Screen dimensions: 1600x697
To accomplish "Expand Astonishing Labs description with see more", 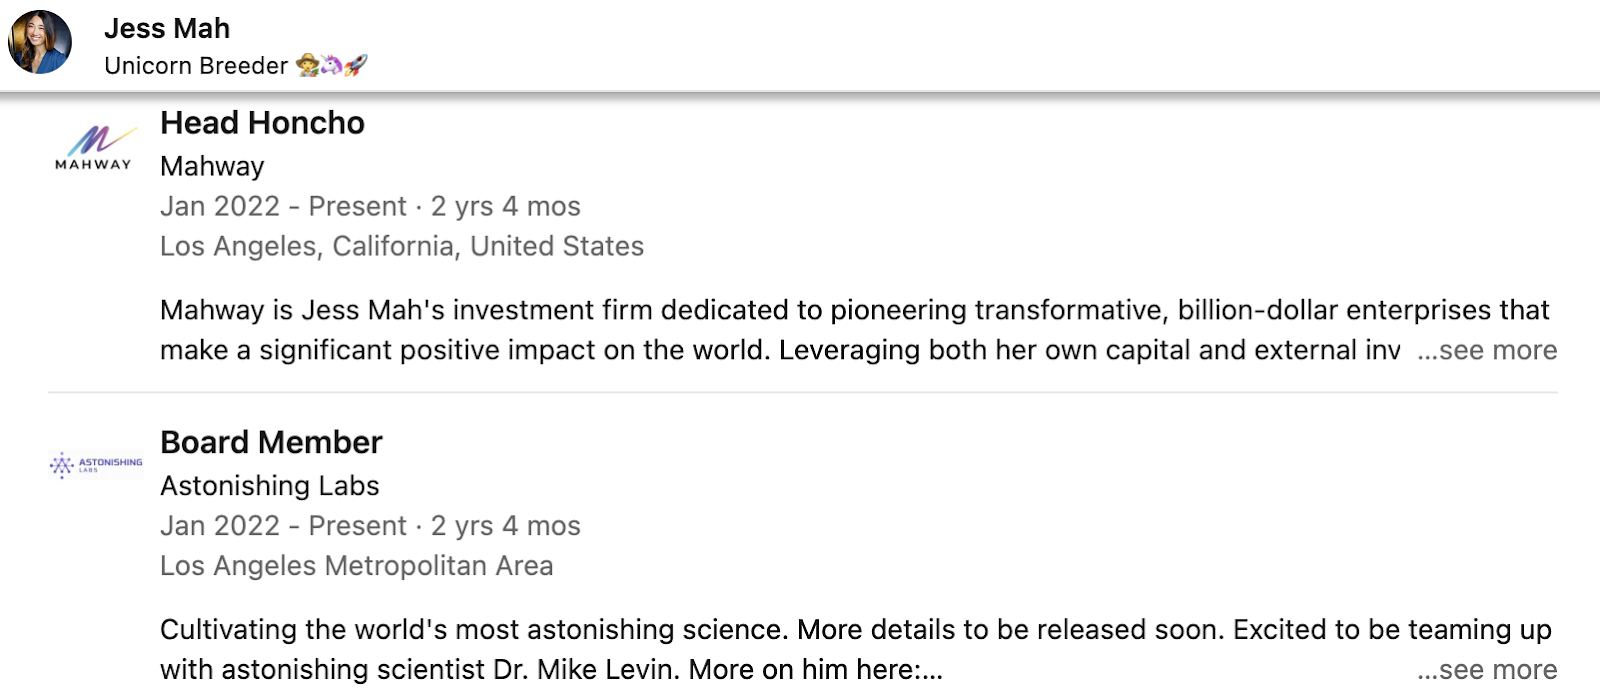I will 1487,669.
